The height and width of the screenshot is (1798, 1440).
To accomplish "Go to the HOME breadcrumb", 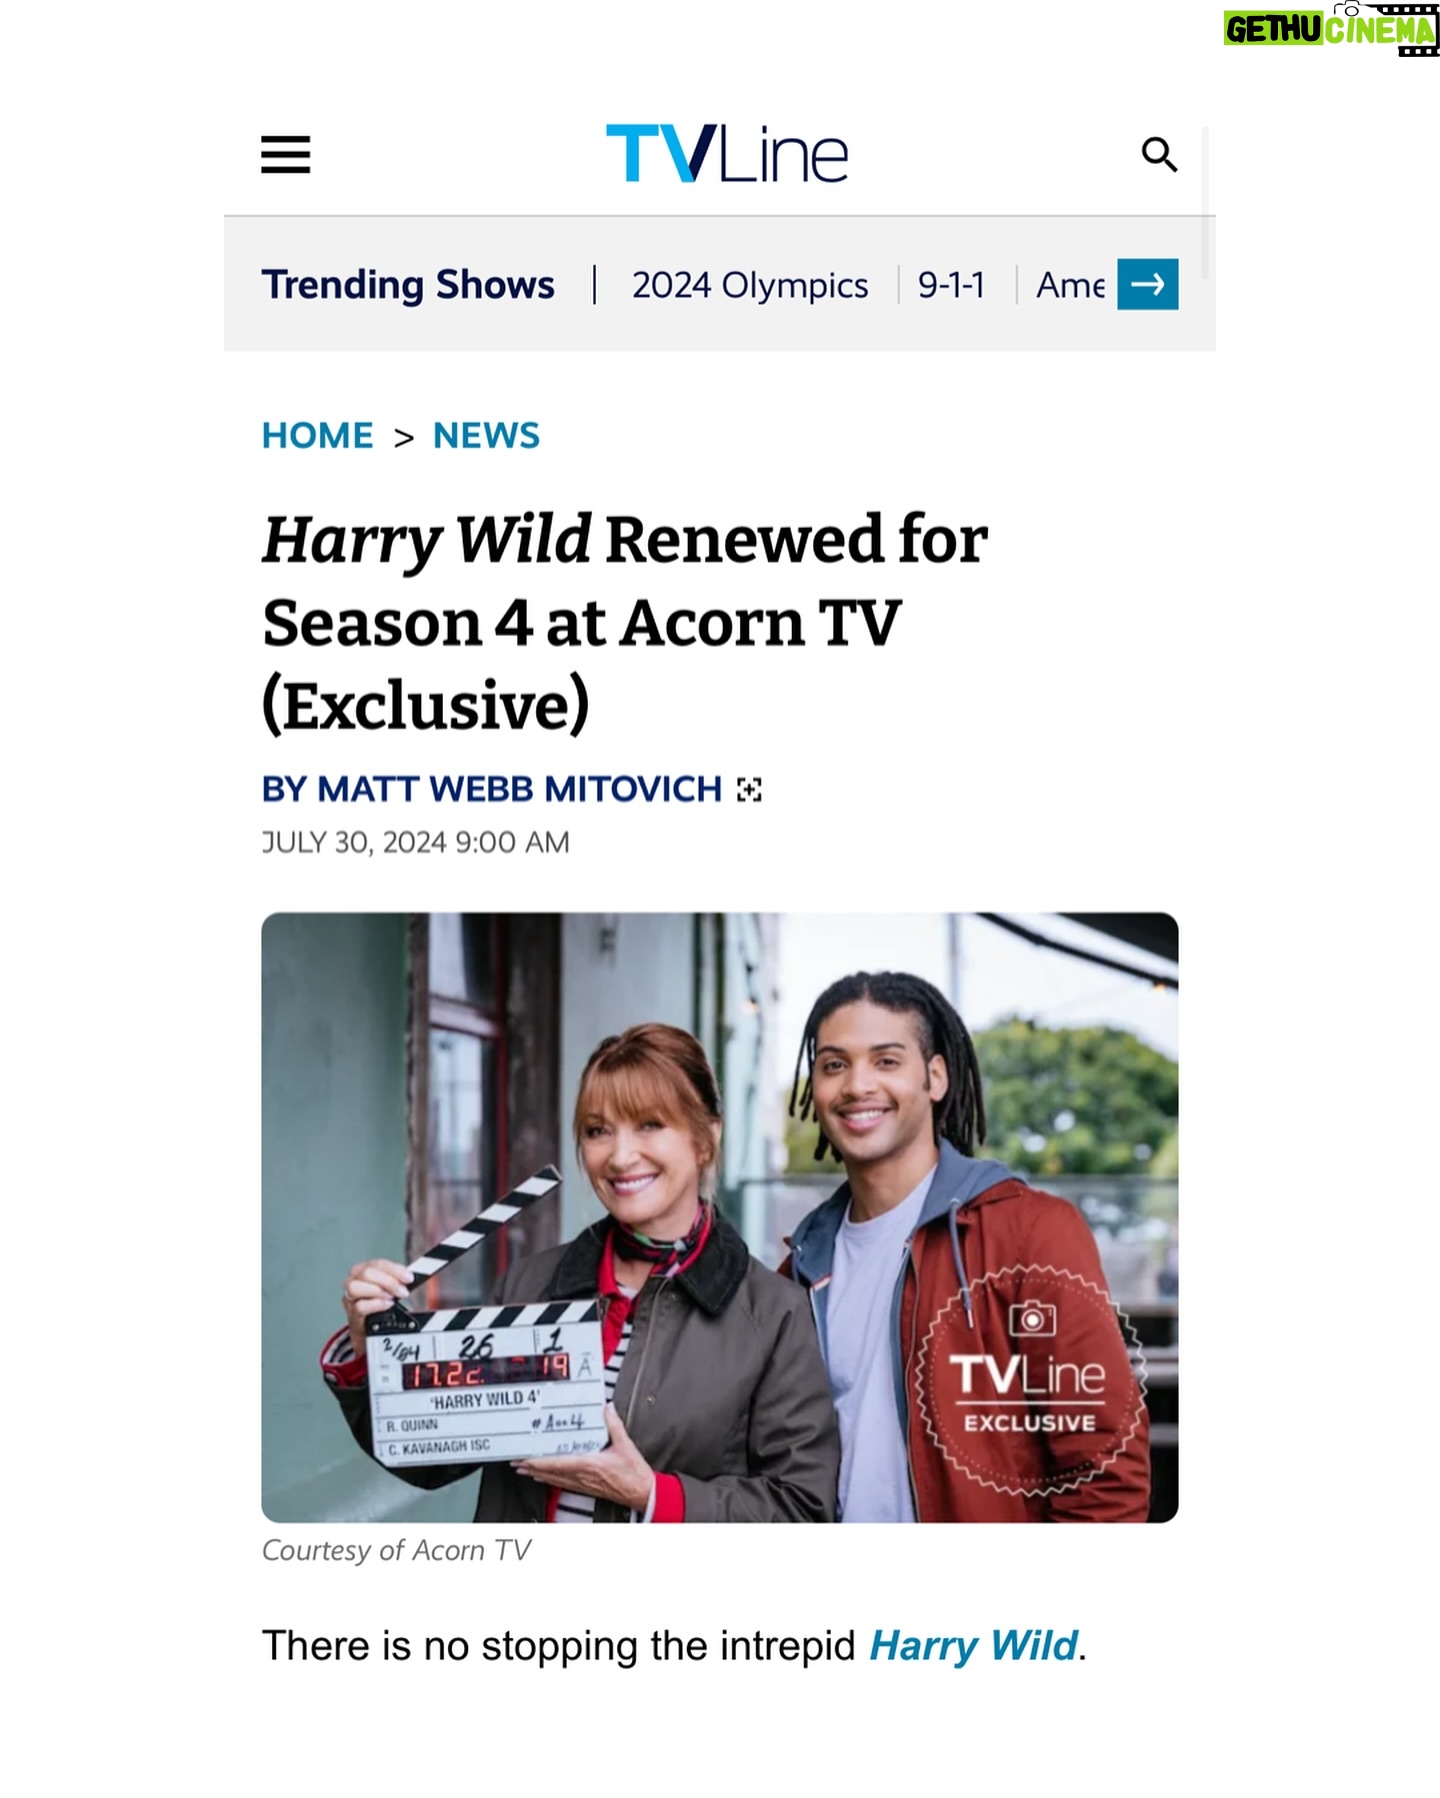I will pos(317,436).
